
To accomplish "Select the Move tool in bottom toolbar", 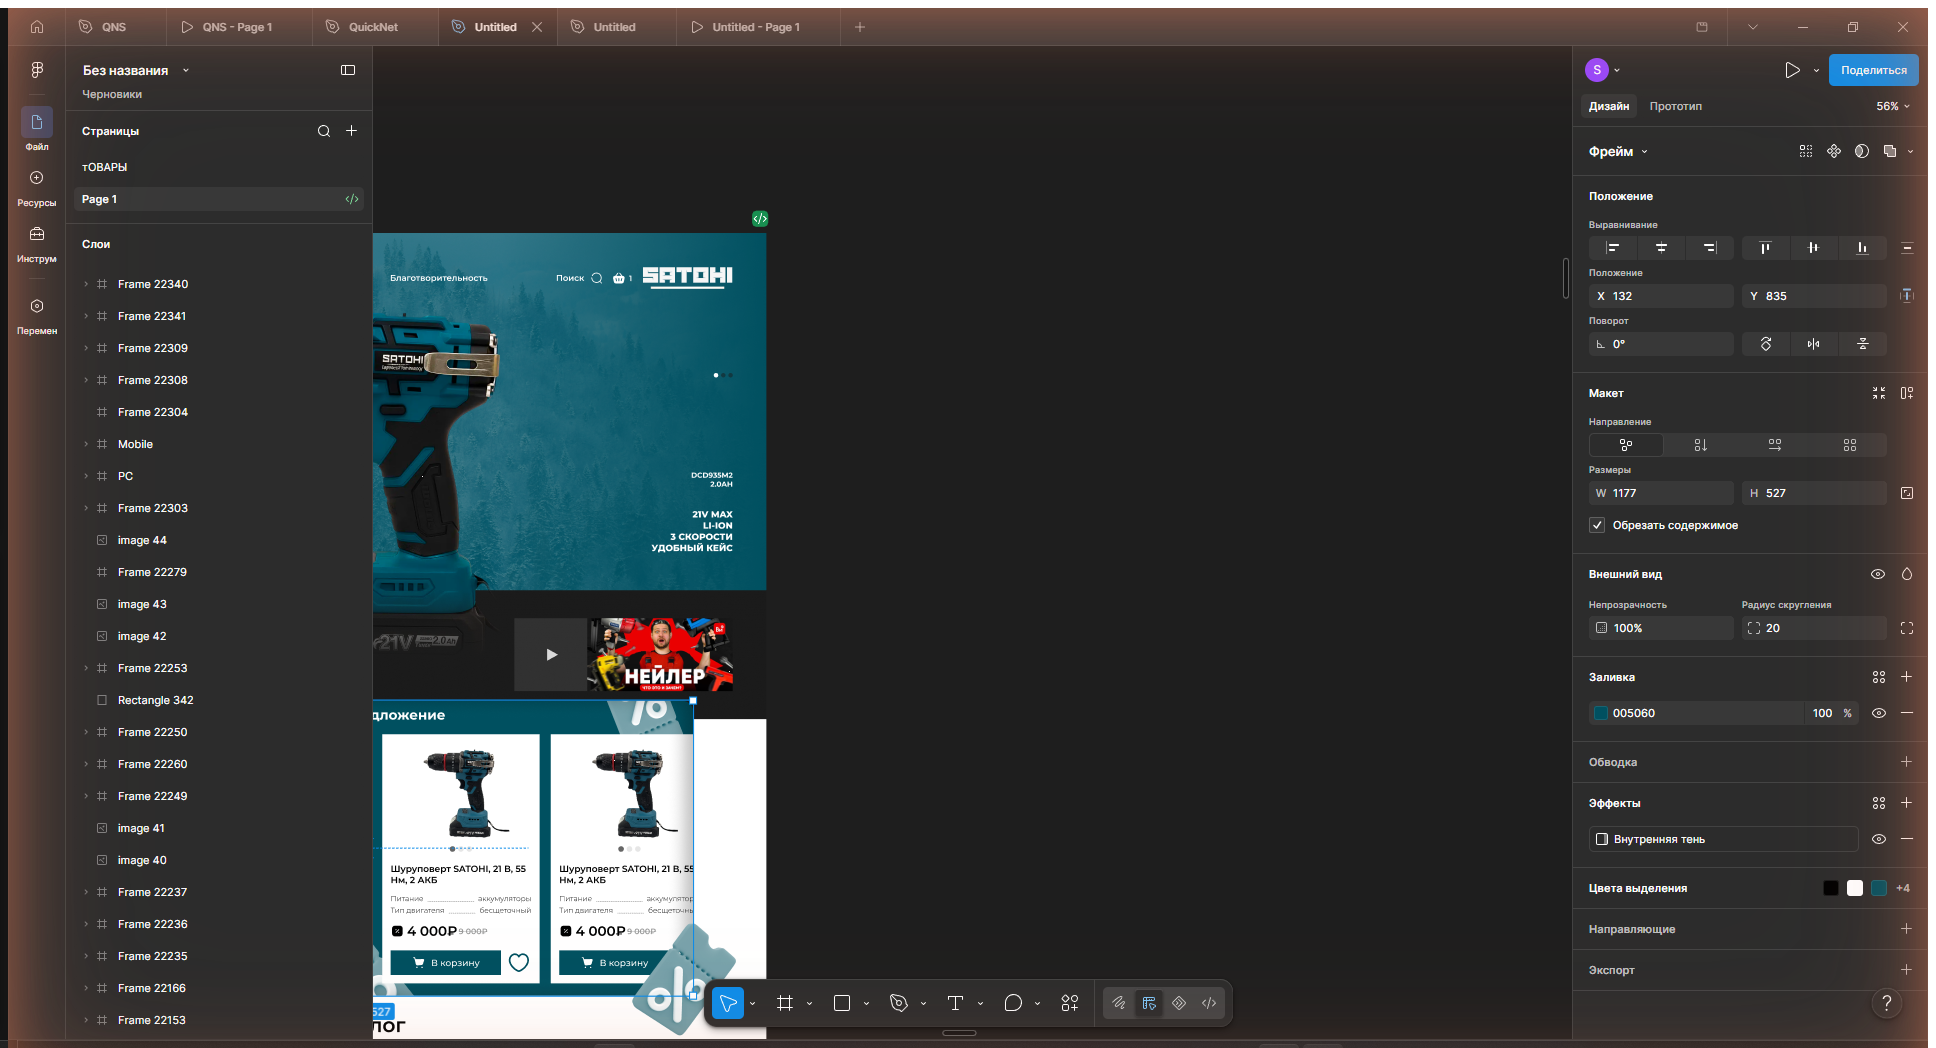I will tap(728, 1003).
